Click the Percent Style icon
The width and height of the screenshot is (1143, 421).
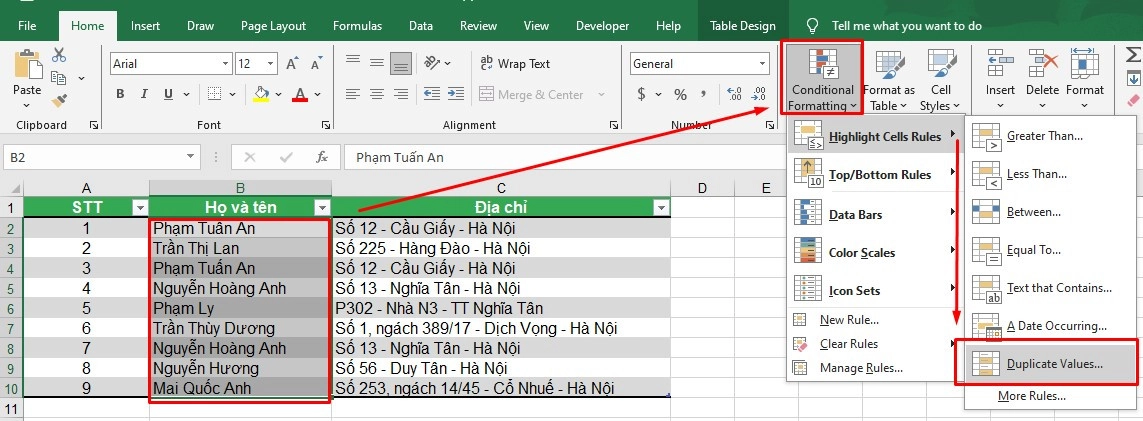point(680,95)
